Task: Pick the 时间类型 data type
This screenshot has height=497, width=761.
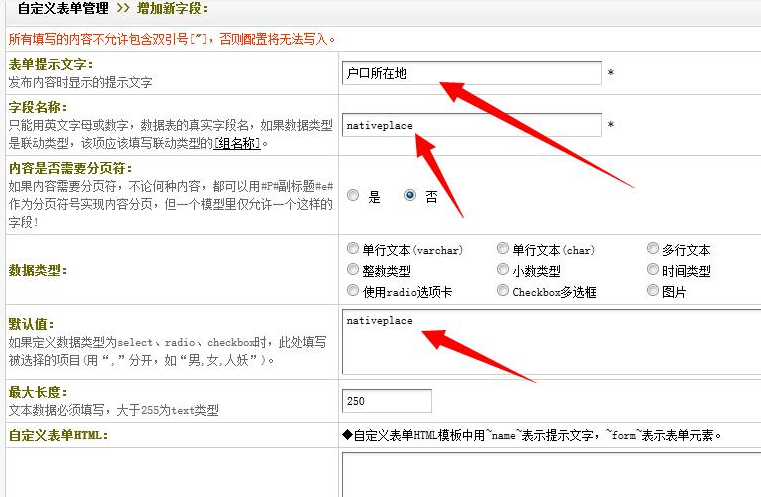Action: tap(653, 270)
